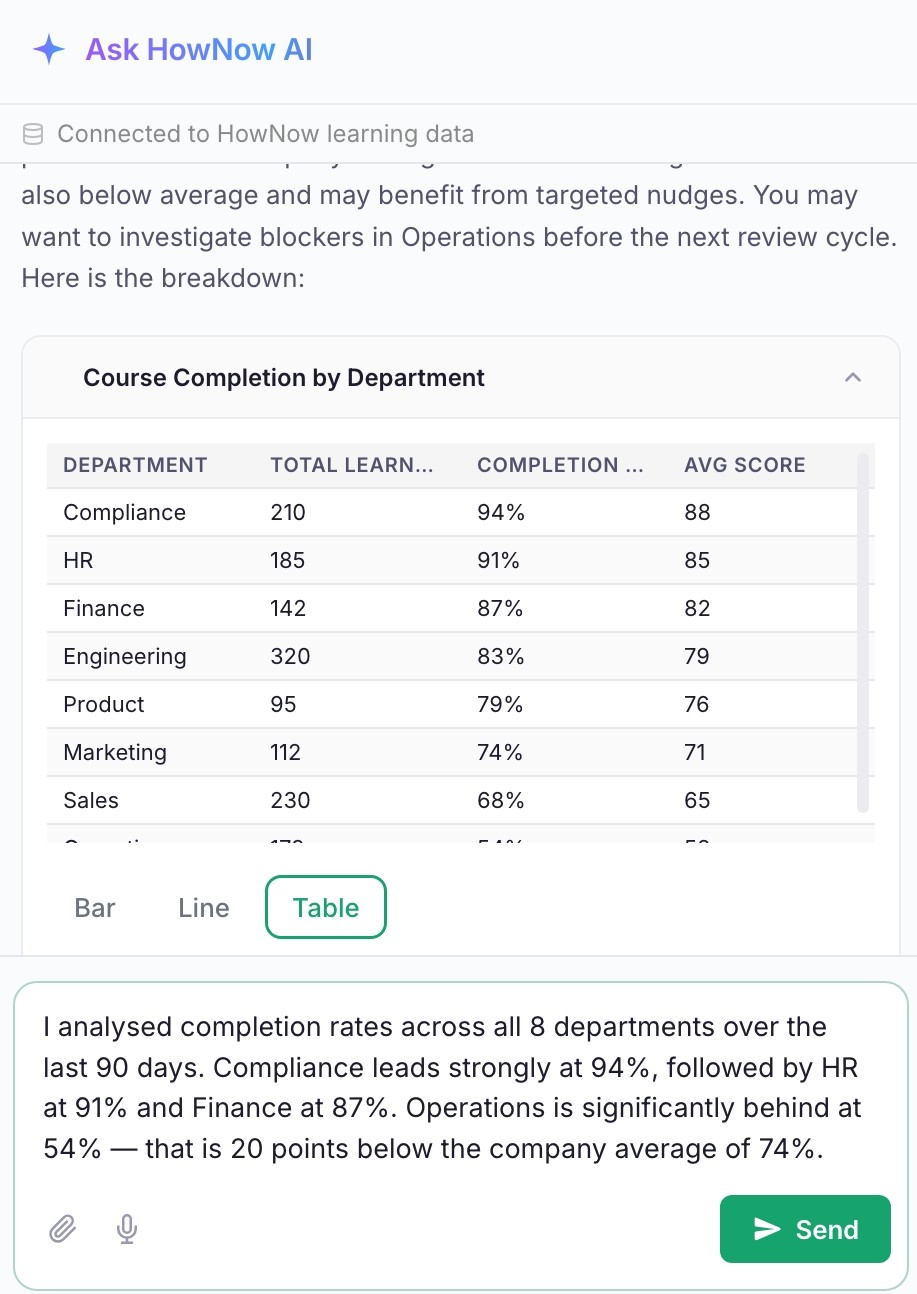917x1294 pixels.
Task: Click the HowNow AI sparkle icon
Action: pyautogui.click(x=49, y=49)
